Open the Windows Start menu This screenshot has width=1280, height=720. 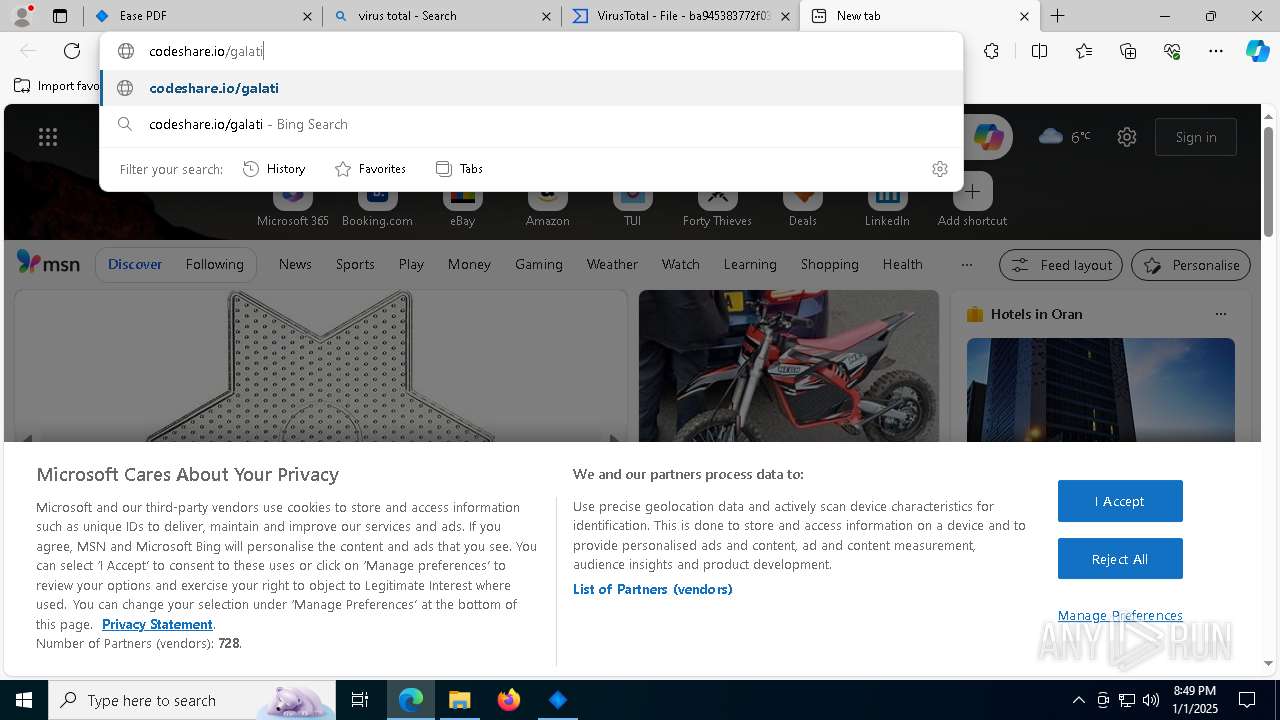(x=24, y=700)
